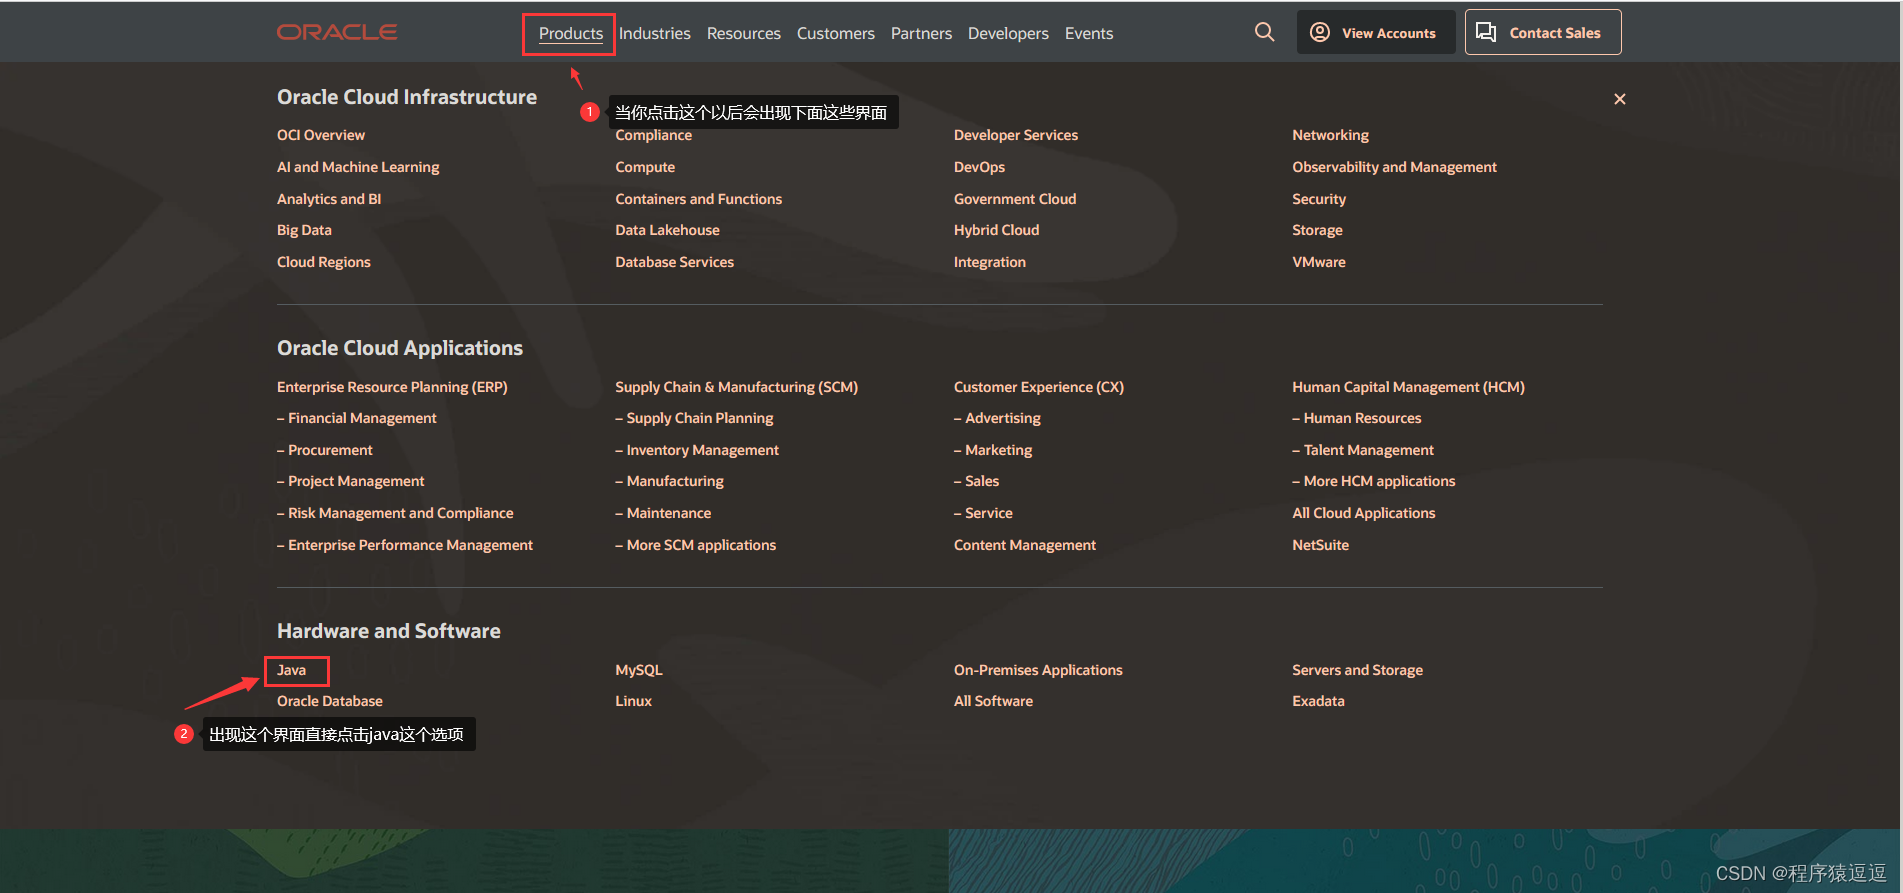Screen dimensions: 1903x893
Task: Open Supply Chain & Manufacturing (SCM)
Action: point(737,387)
